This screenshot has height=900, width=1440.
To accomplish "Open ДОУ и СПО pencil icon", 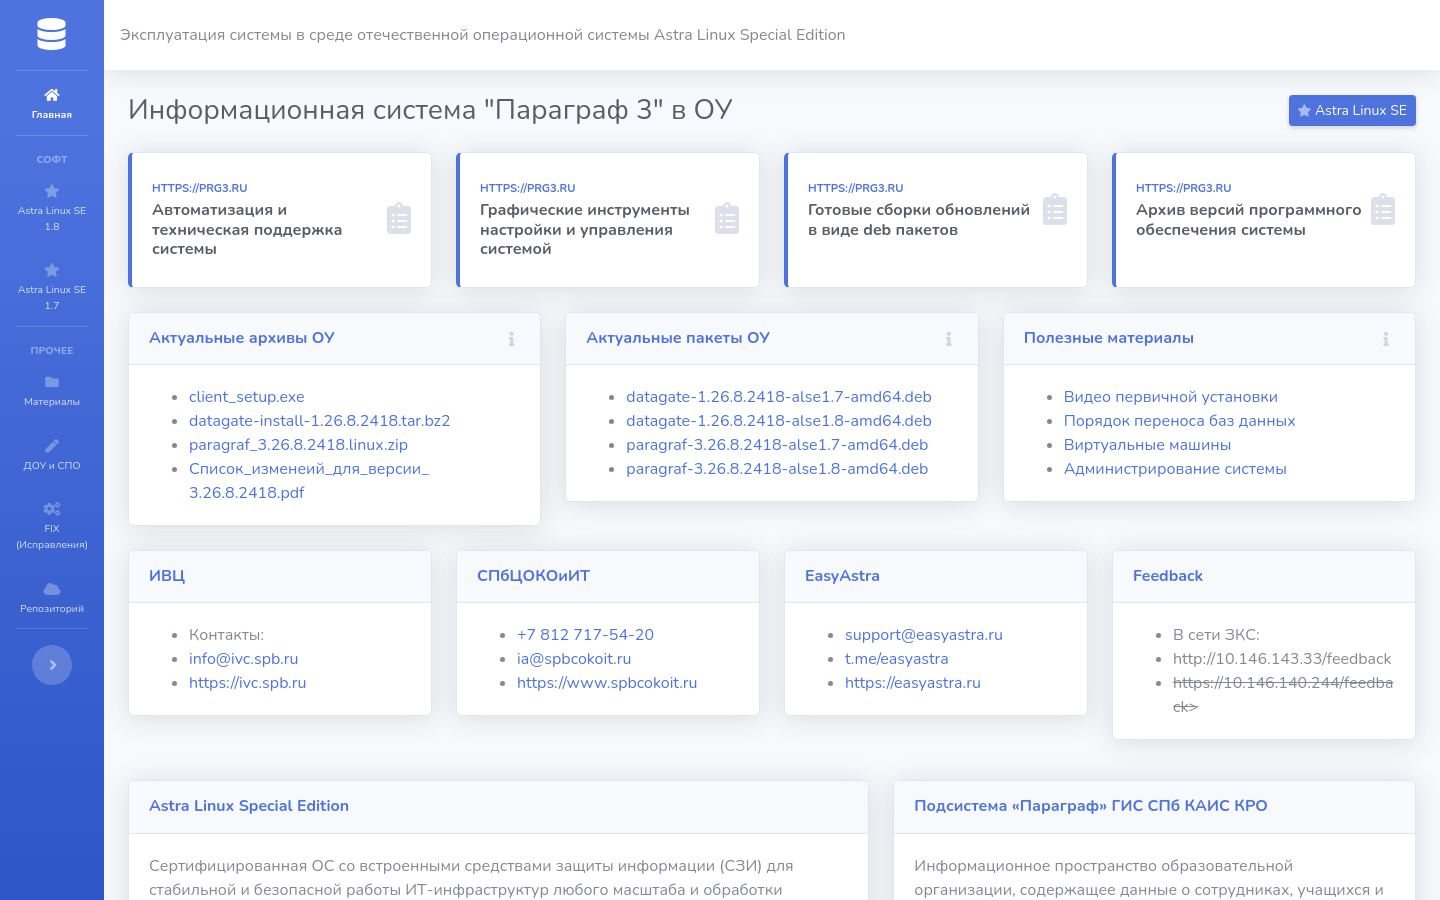I will [52, 446].
